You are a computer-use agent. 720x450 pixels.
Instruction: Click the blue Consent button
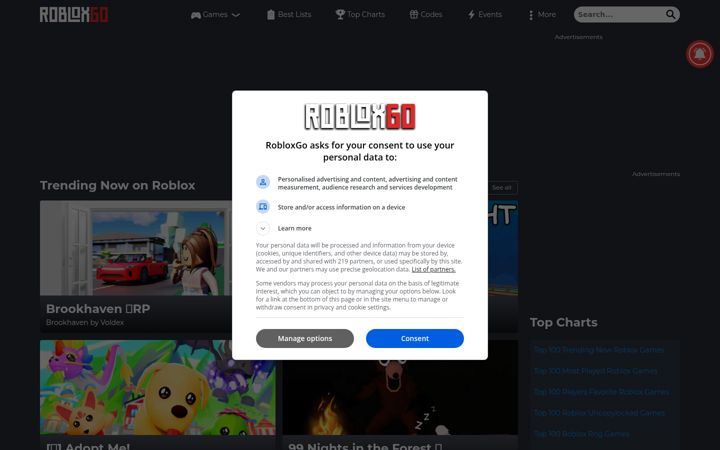tap(415, 338)
